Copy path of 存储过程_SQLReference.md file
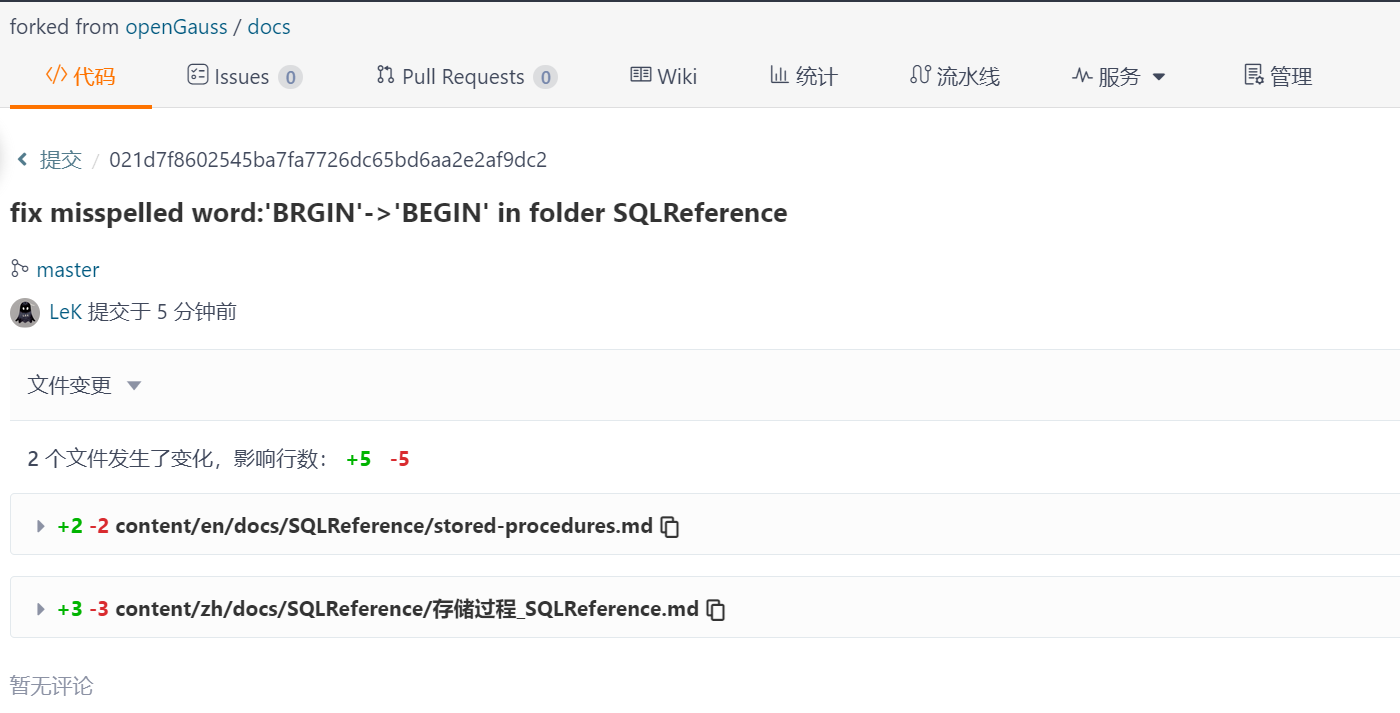1400x713 pixels. [716, 610]
